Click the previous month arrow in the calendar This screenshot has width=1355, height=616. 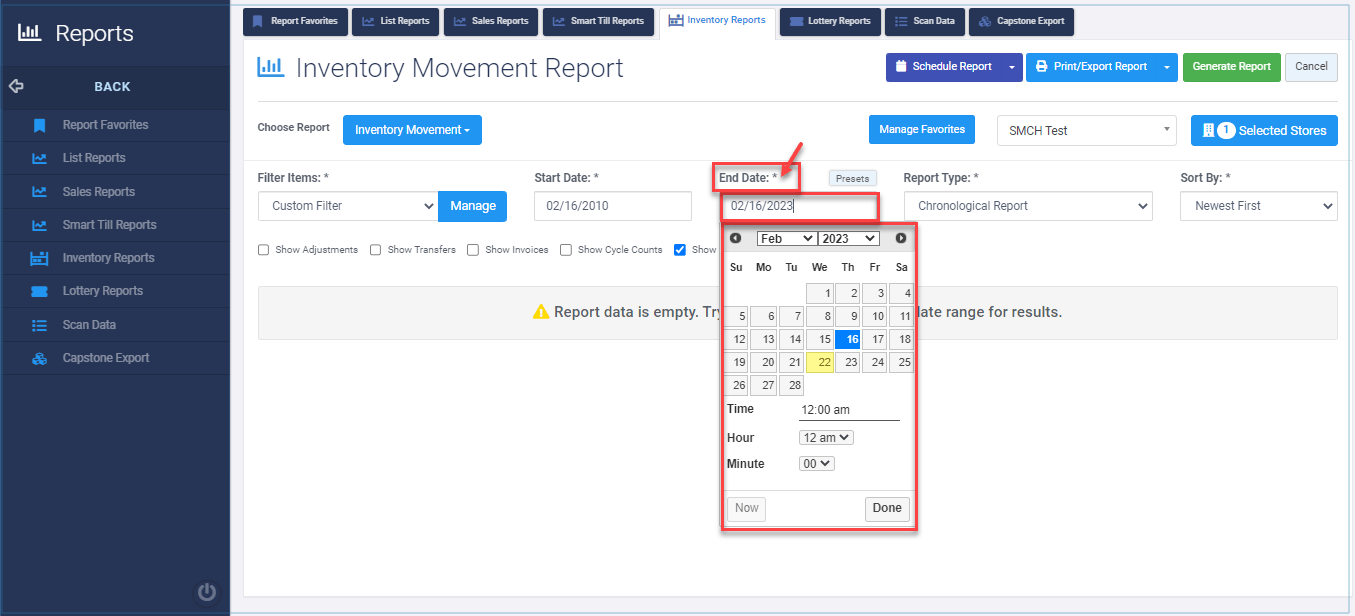click(736, 238)
